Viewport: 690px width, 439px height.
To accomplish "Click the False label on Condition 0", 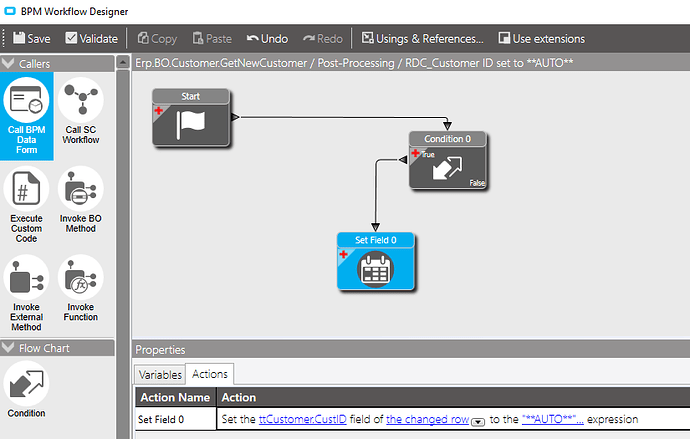I will (x=477, y=183).
